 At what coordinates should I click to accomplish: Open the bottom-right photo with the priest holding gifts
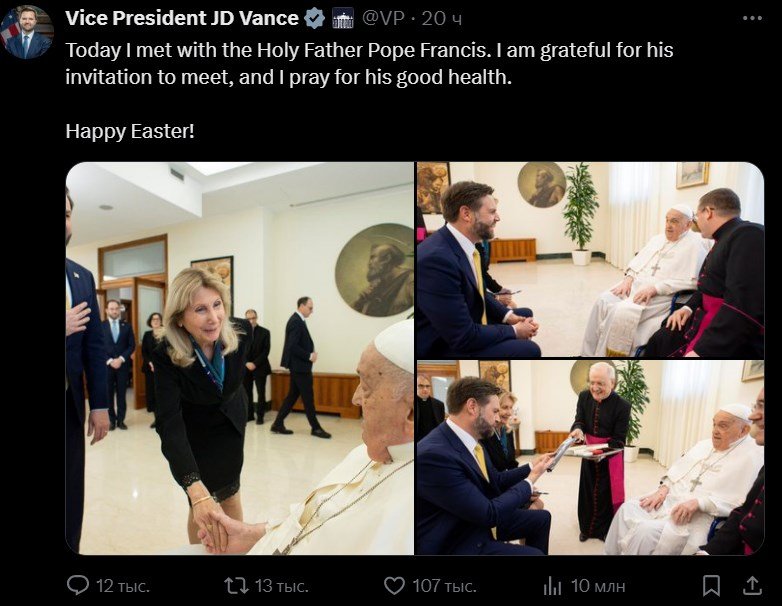[x=589, y=458]
